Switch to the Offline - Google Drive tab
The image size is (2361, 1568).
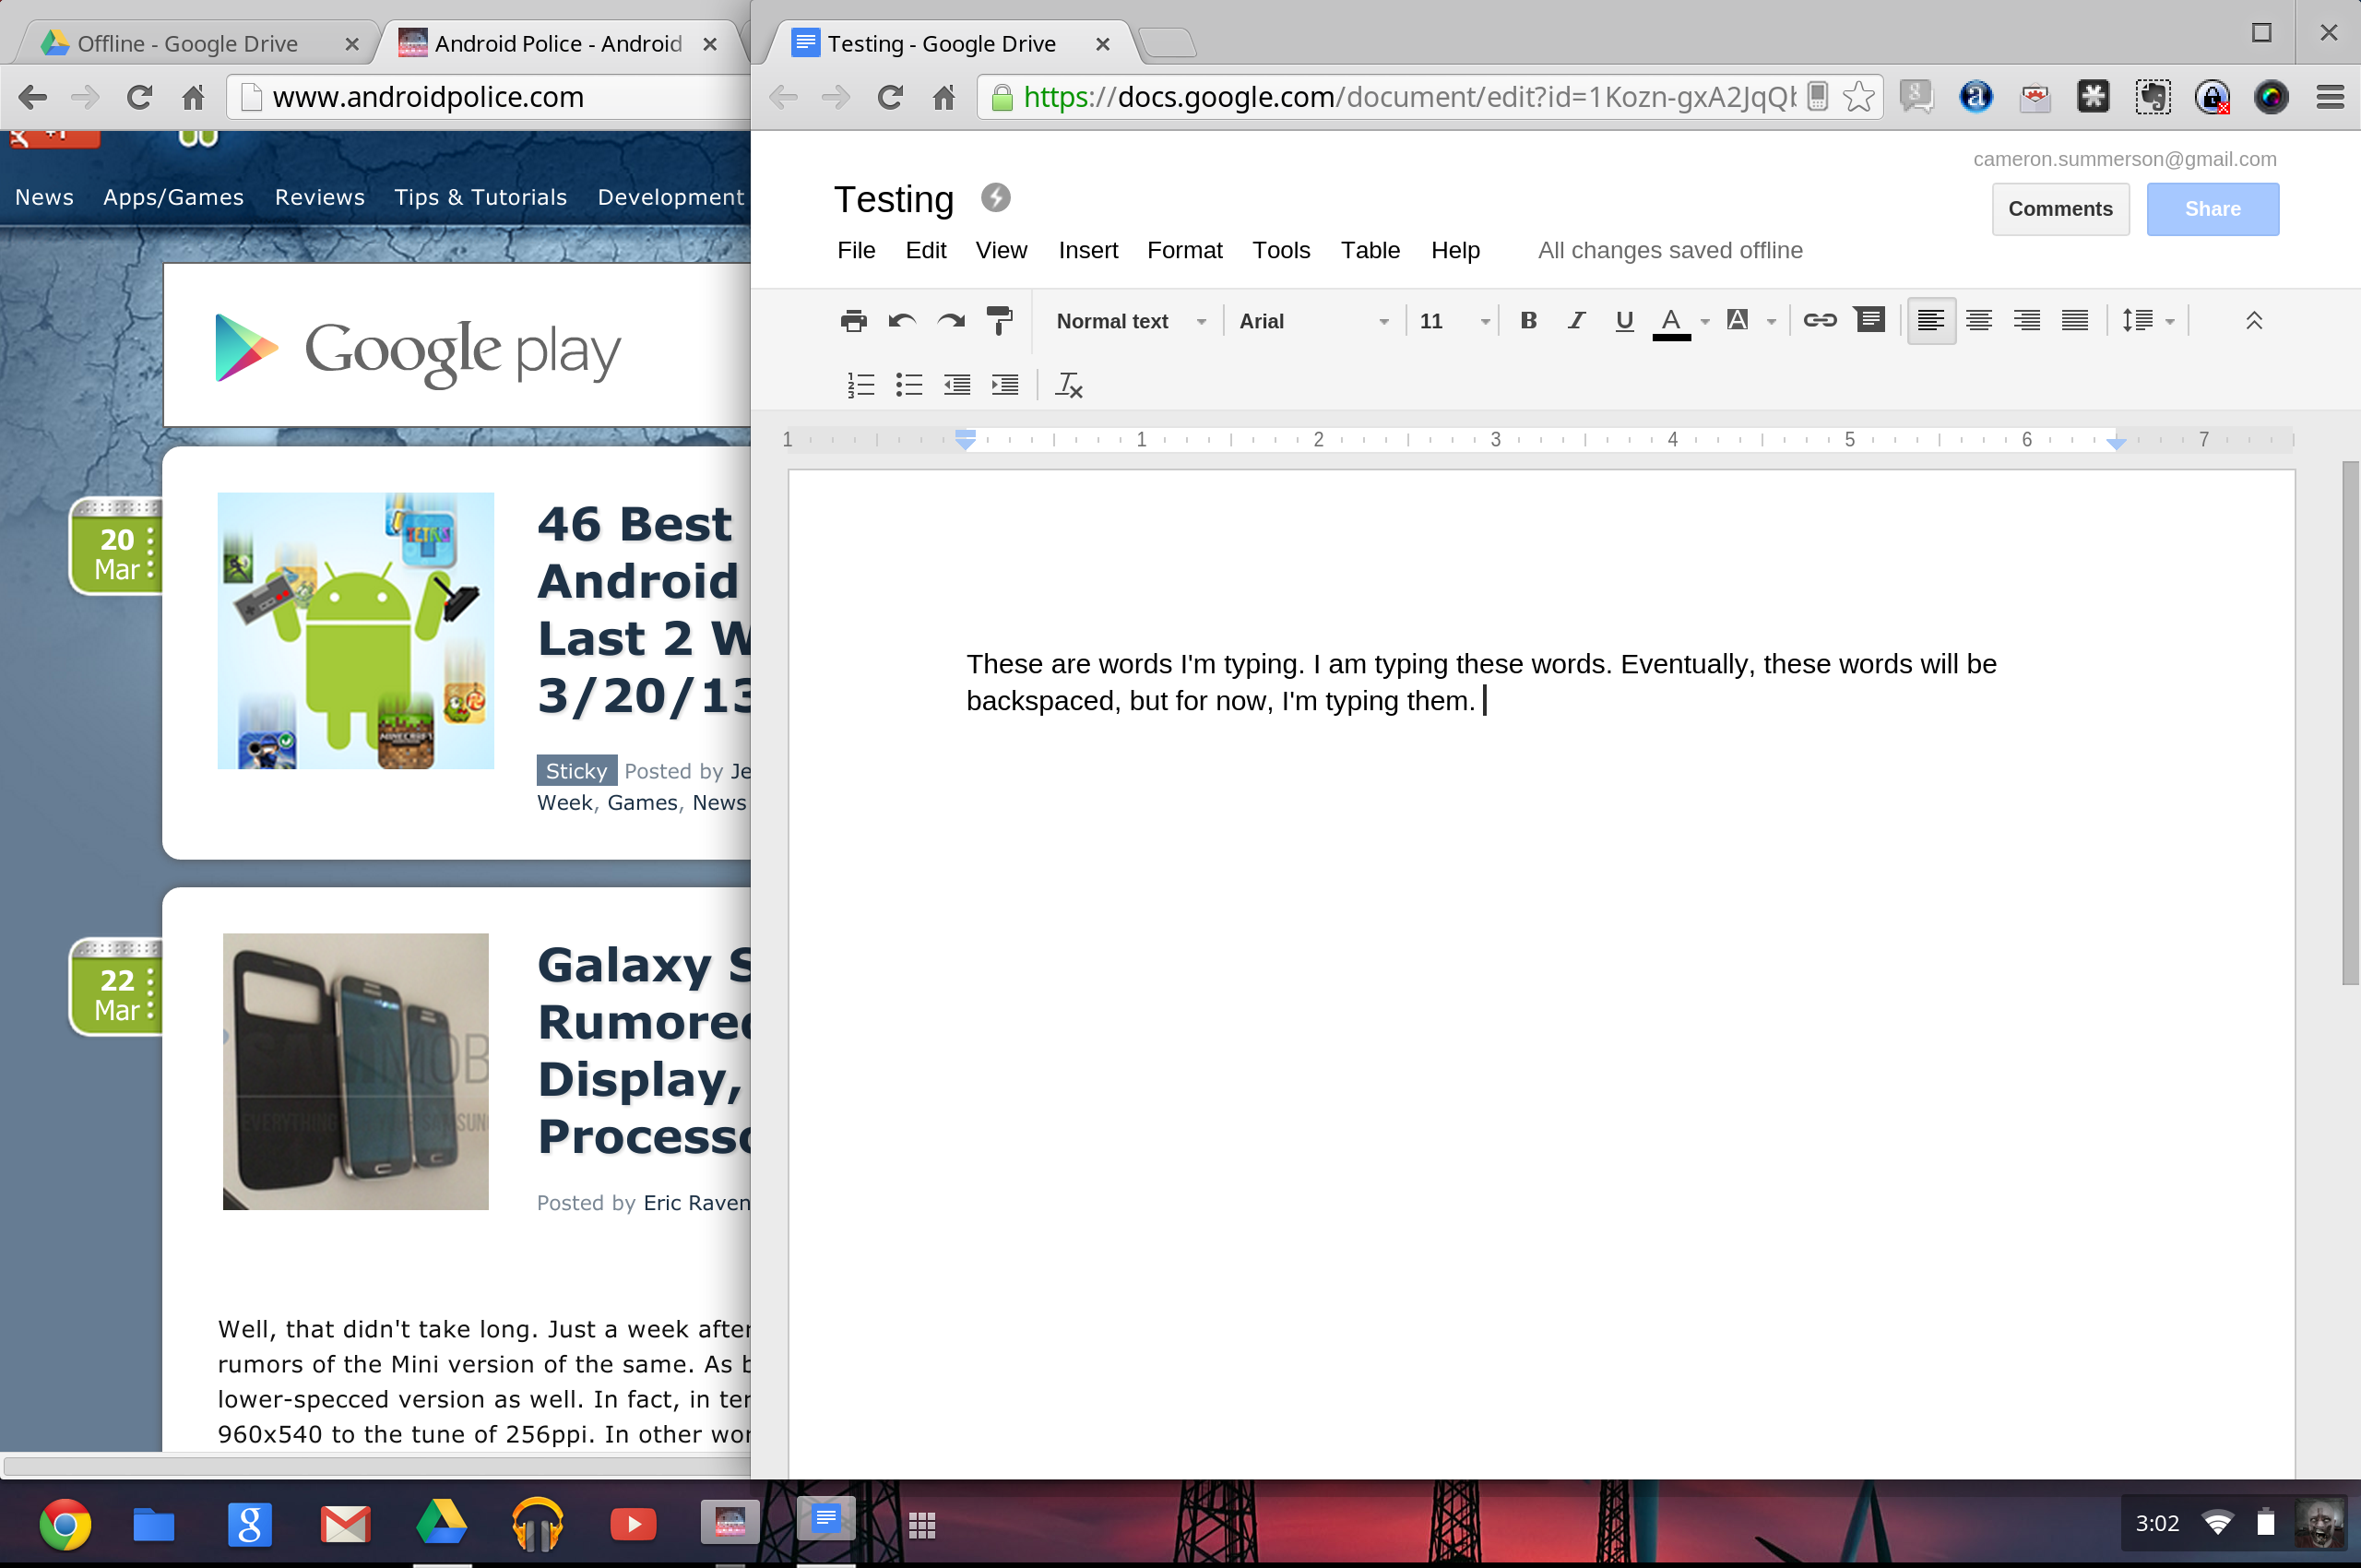[x=188, y=44]
